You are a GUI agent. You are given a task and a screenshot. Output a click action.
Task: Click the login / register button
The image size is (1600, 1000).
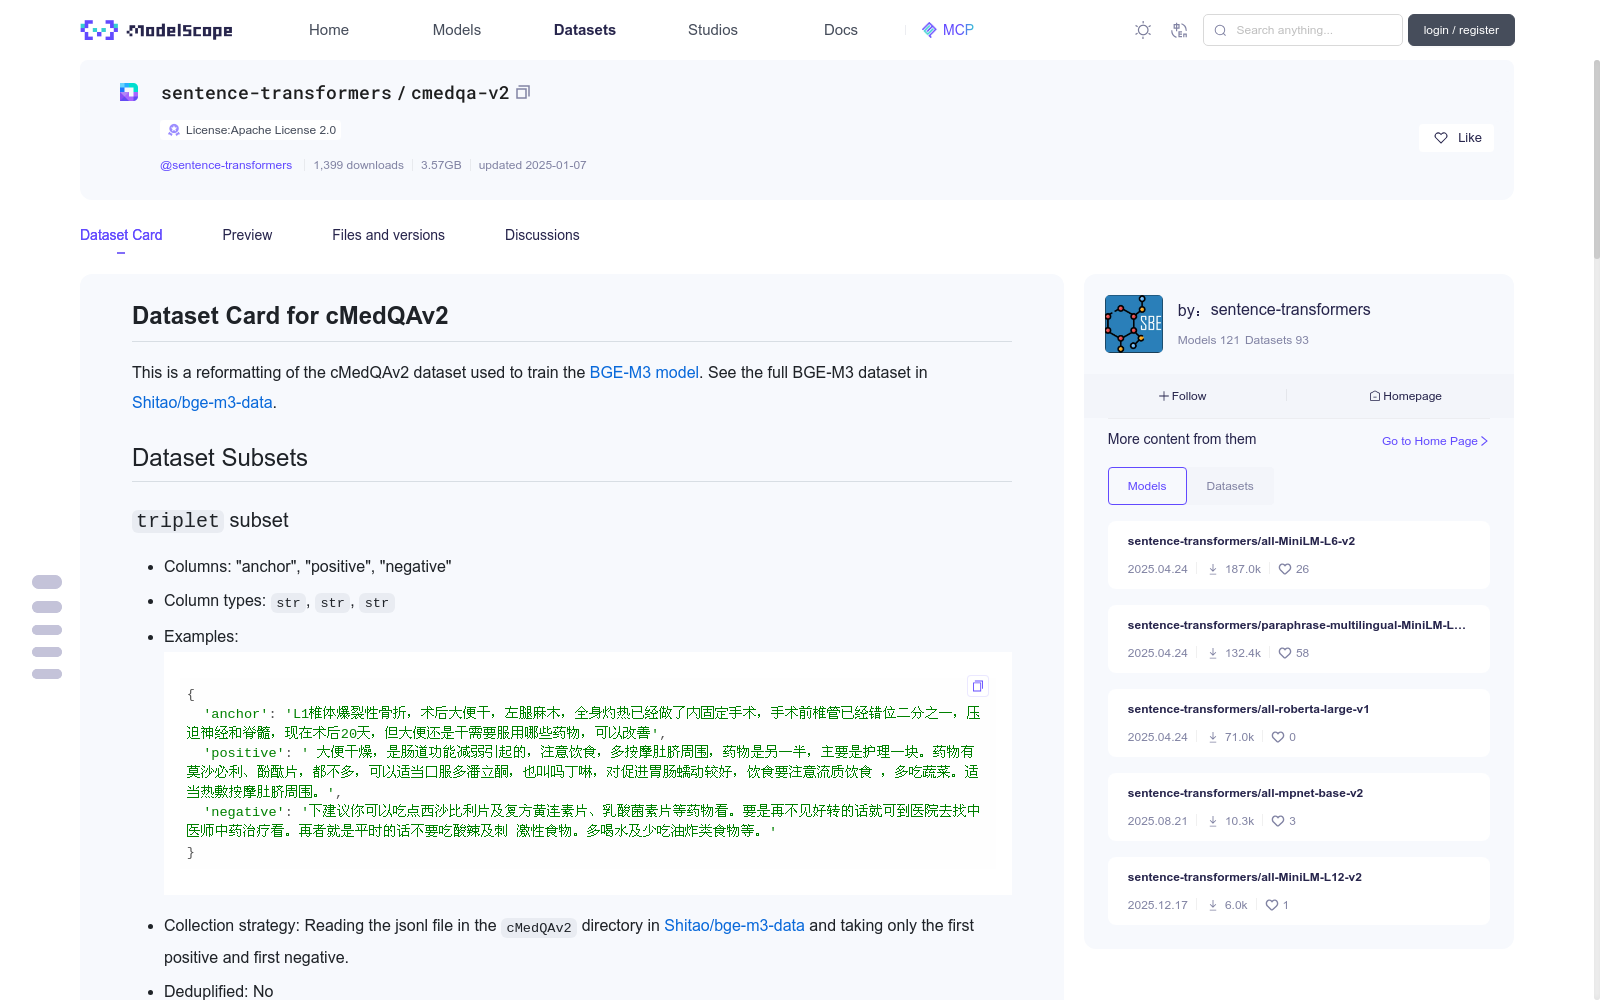1461,30
